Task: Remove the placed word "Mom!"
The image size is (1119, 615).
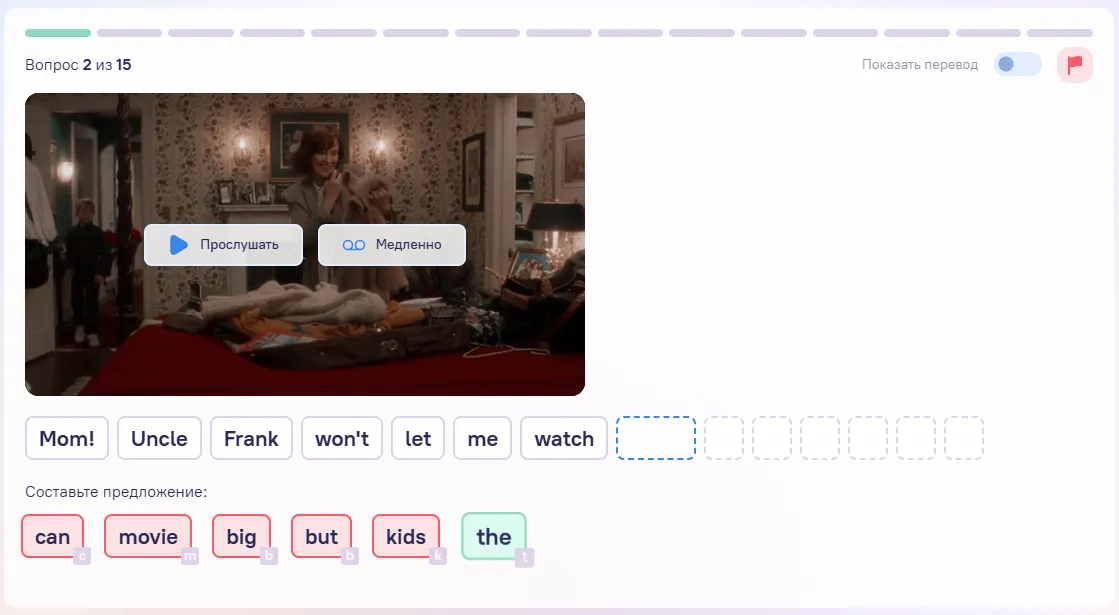Action: (x=67, y=438)
